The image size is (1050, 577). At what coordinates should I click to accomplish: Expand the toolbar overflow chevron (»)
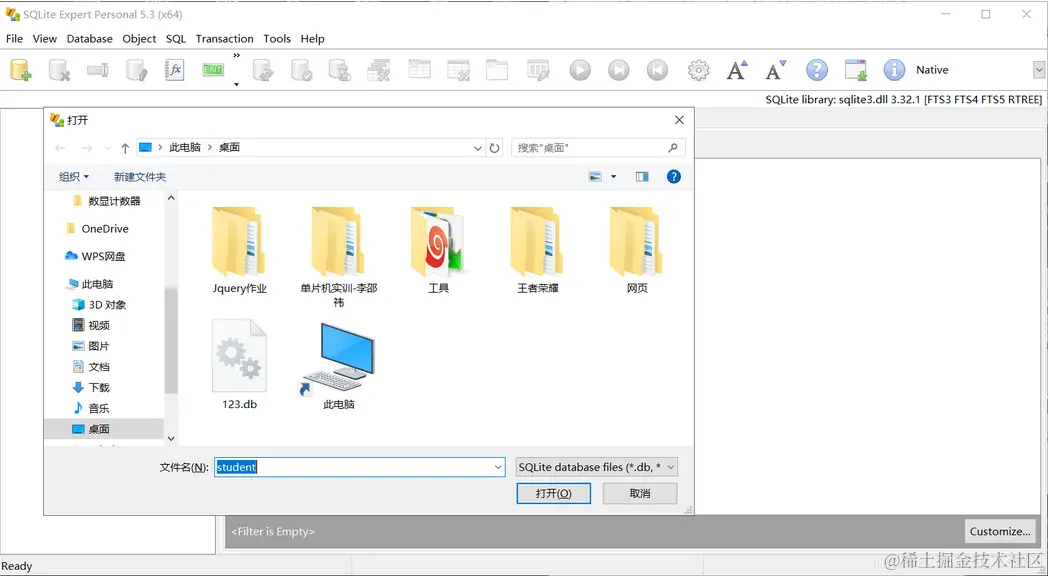[236, 56]
